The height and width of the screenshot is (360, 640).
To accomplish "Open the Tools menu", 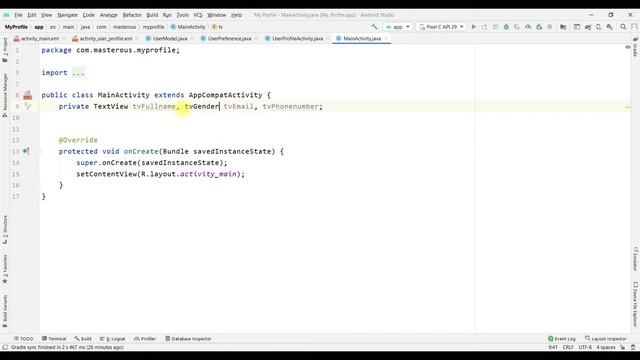I will click(182, 15).
